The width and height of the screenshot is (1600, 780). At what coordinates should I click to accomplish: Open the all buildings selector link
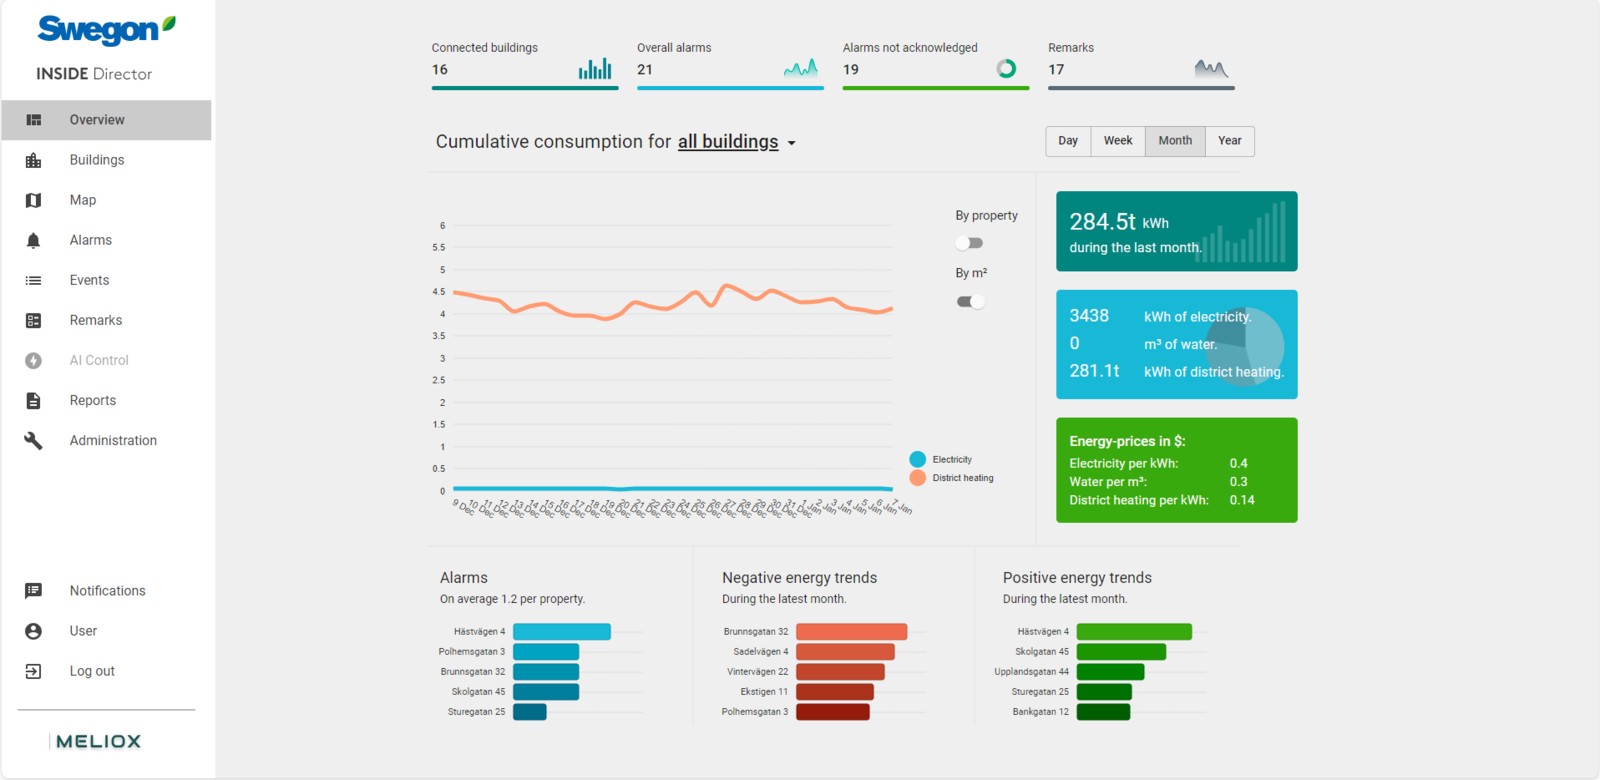[727, 142]
